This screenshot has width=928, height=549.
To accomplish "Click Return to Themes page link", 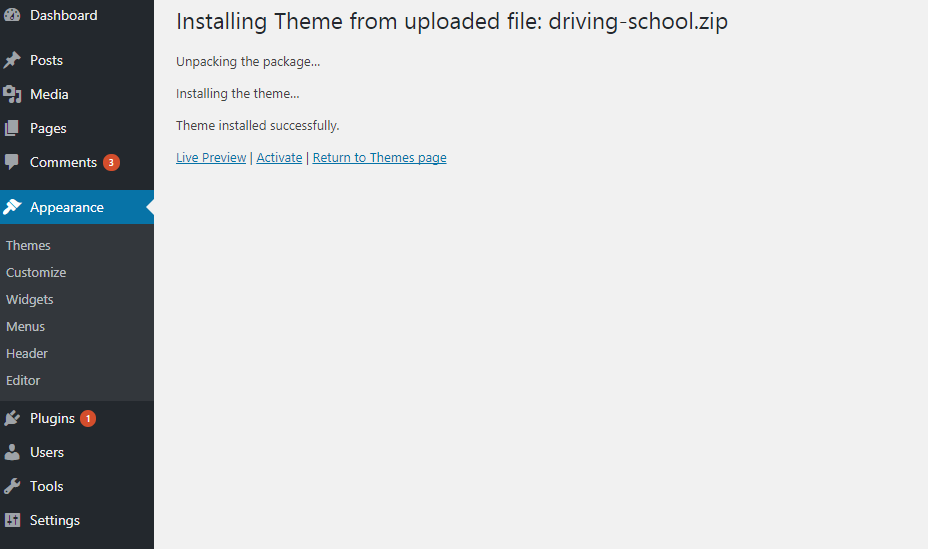I will [379, 158].
